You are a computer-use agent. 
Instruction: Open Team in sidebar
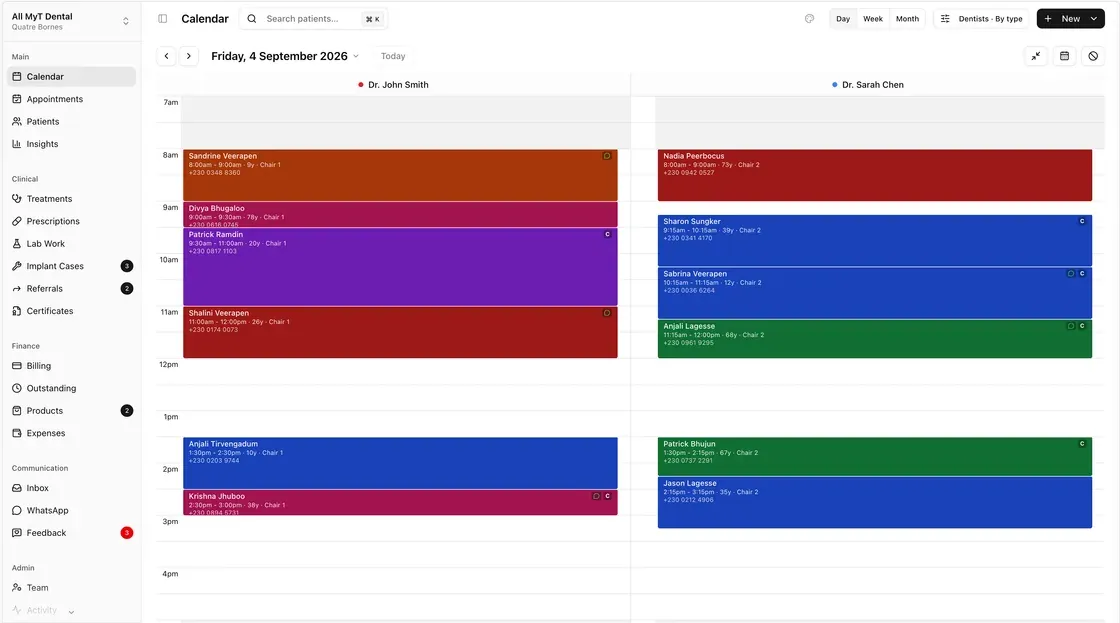(x=71, y=587)
